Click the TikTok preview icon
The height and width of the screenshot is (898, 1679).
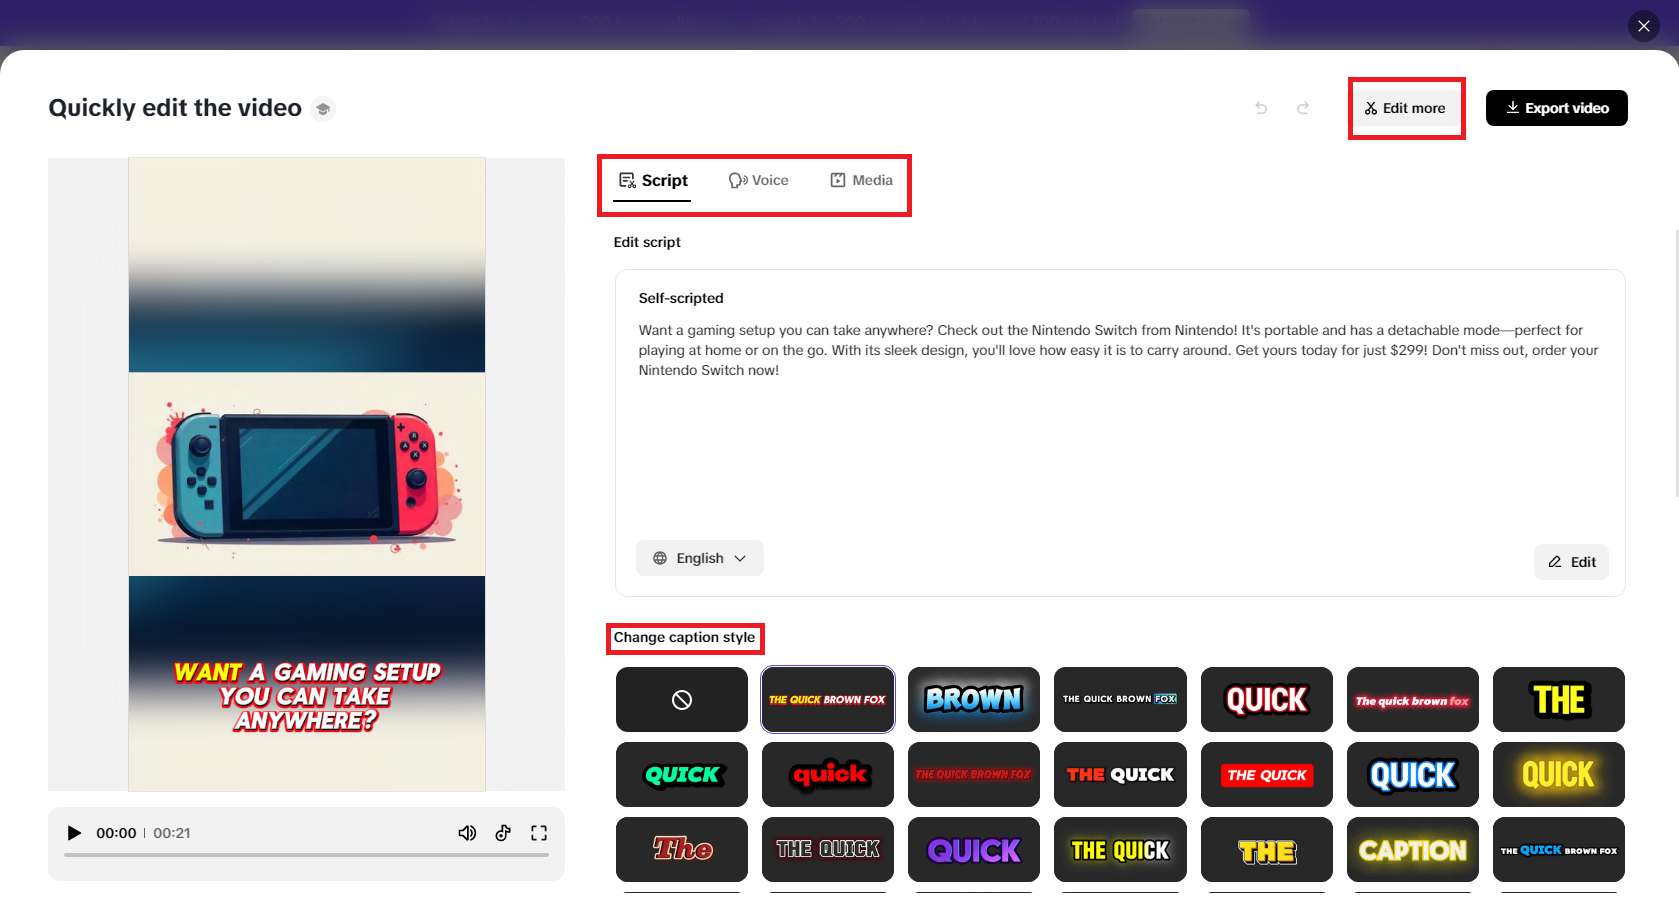pyautogui.click(x=503, y=833)
